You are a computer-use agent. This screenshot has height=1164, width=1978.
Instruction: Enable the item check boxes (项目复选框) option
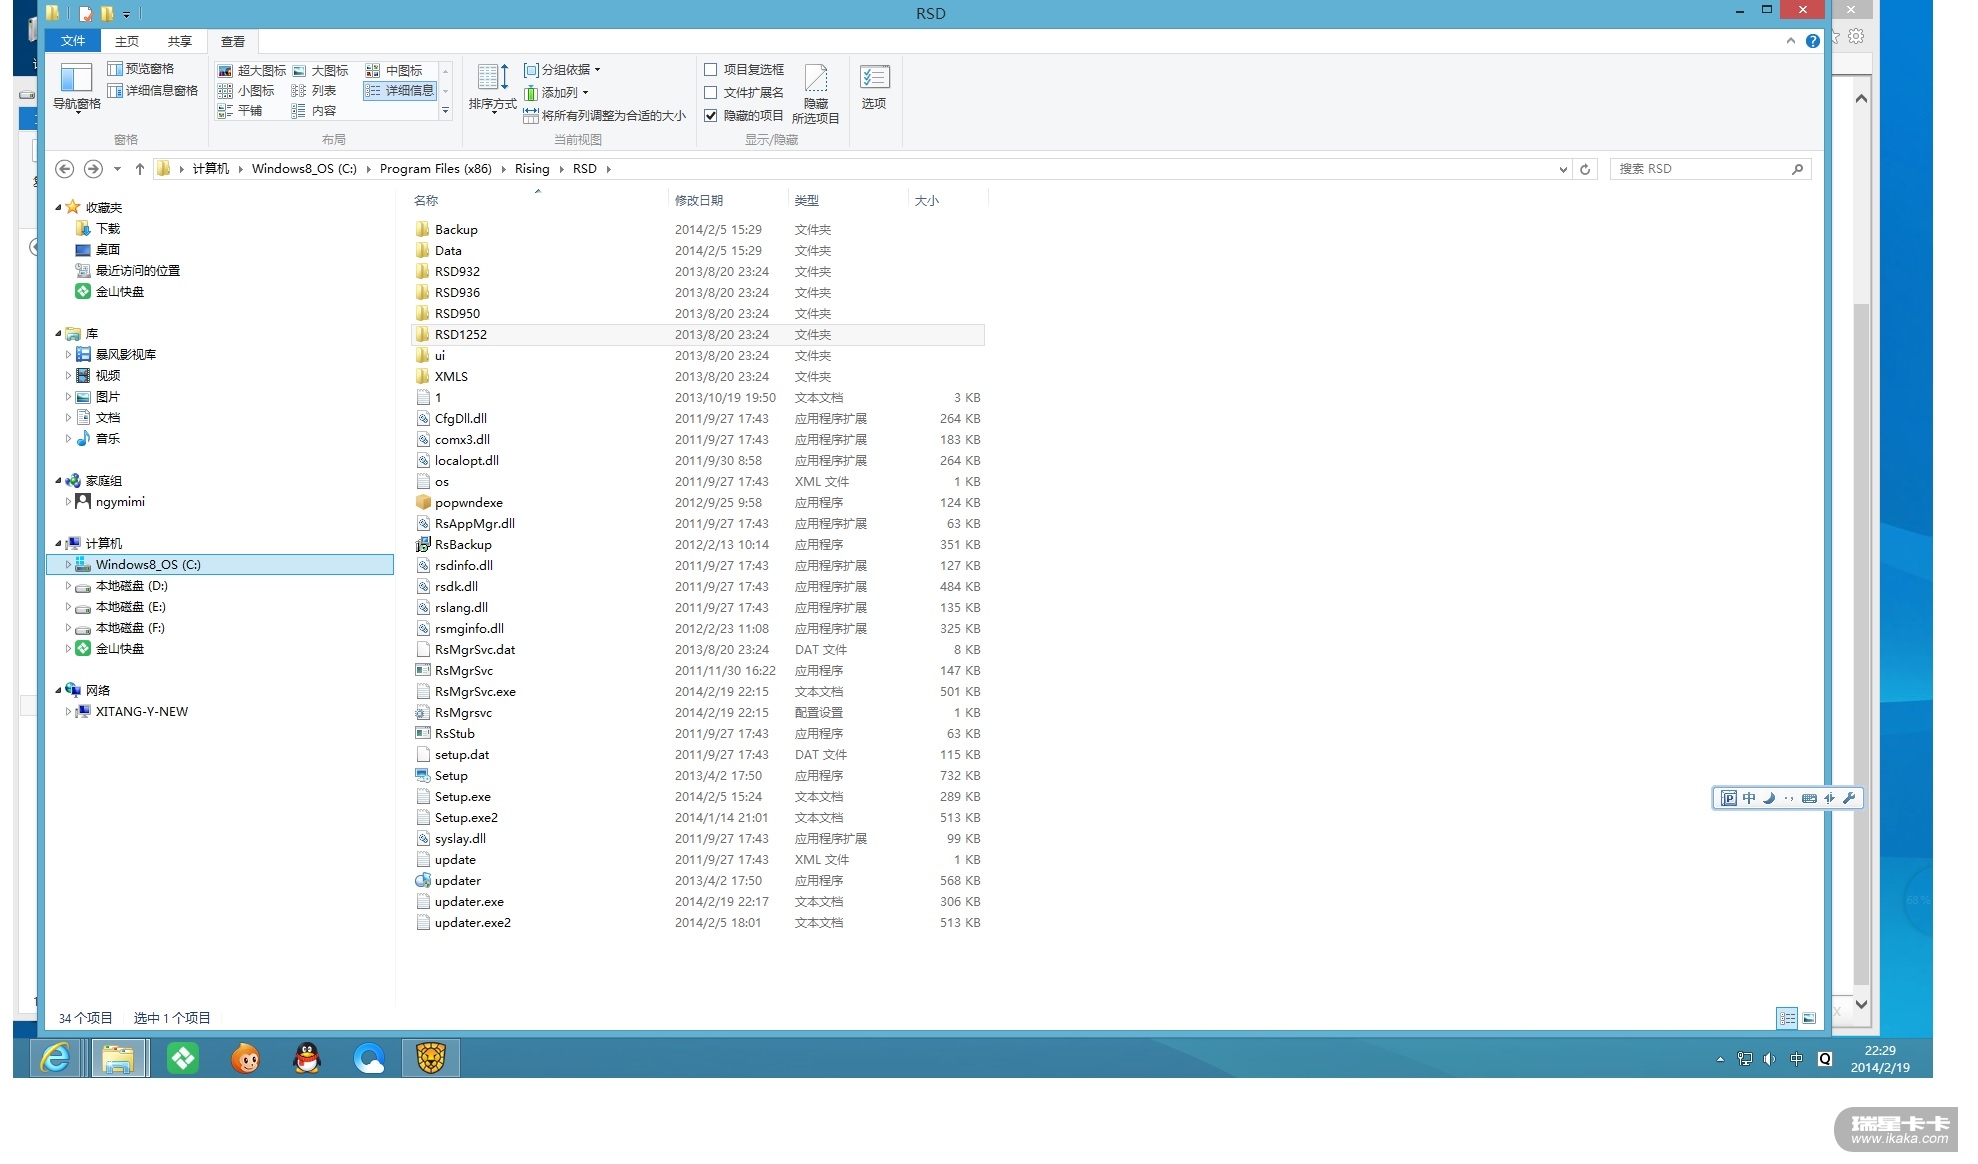coord(711,70)
